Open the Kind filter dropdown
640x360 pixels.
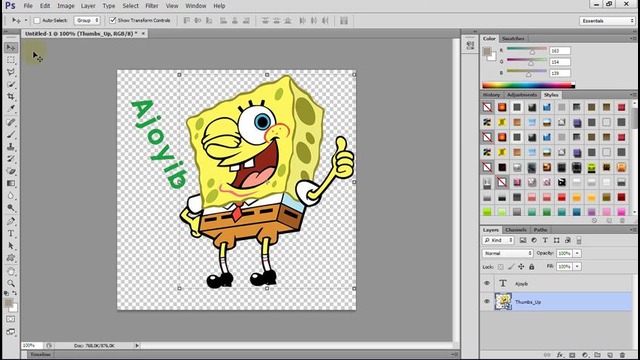498,240
